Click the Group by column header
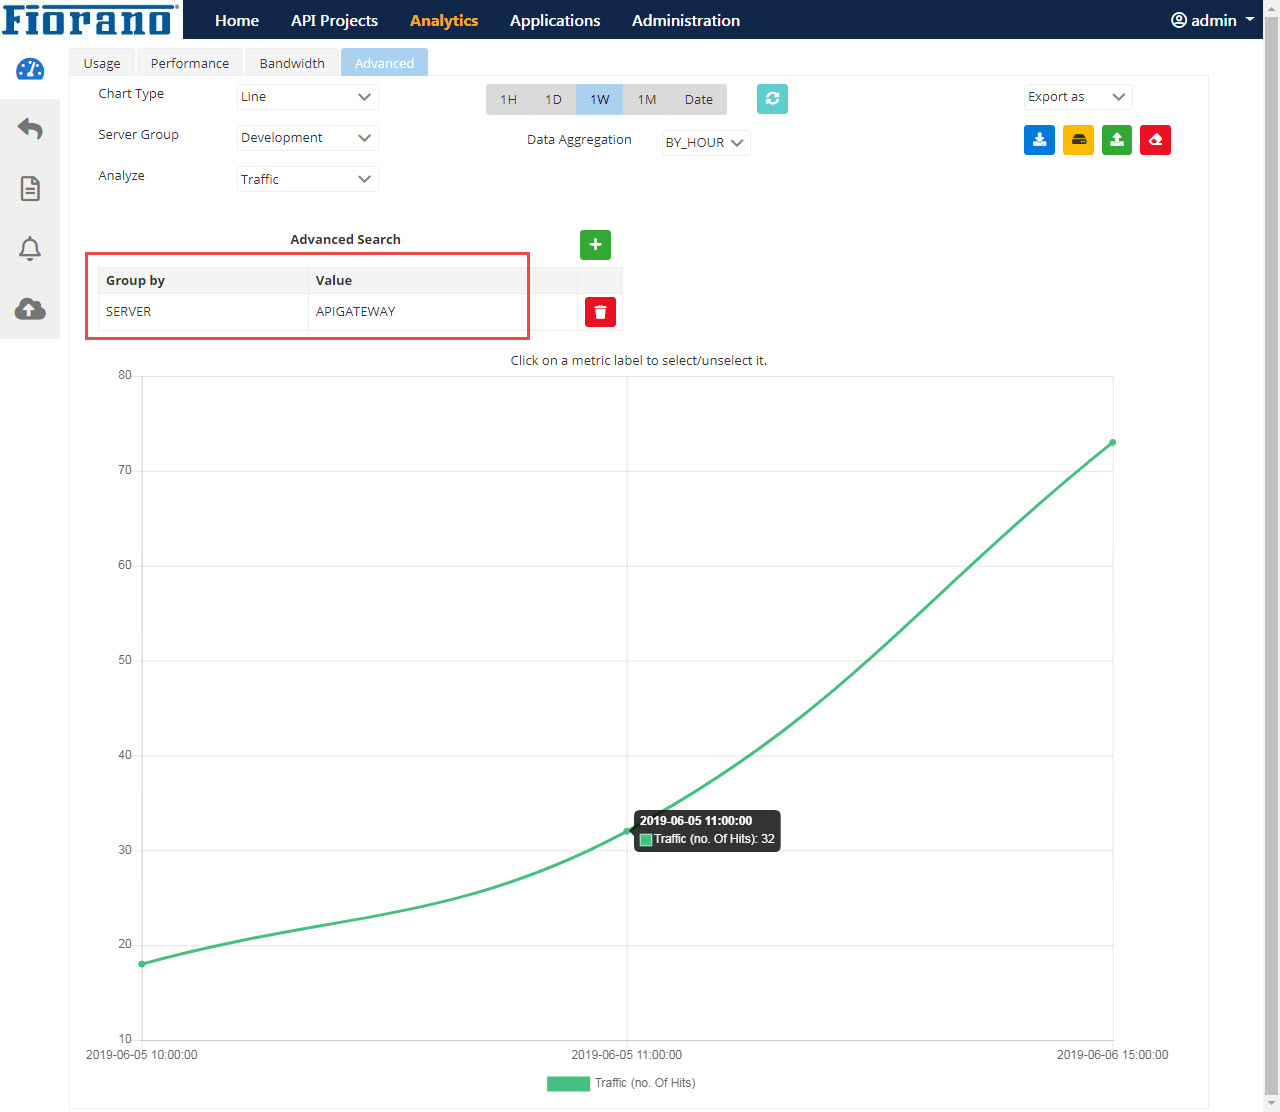Image resolution: width=1280 pixels, height=1112 pixels. 204,280
